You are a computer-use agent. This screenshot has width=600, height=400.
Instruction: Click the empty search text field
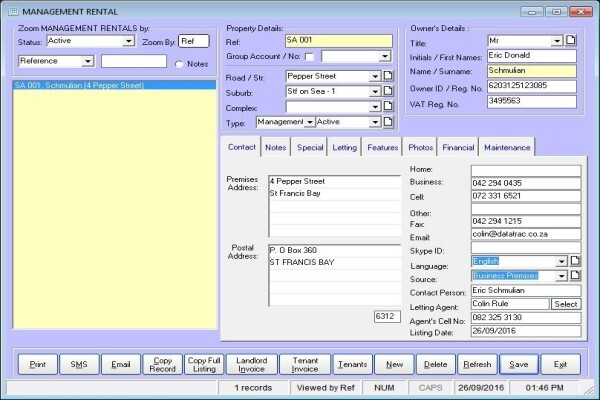tap(134, 61)
